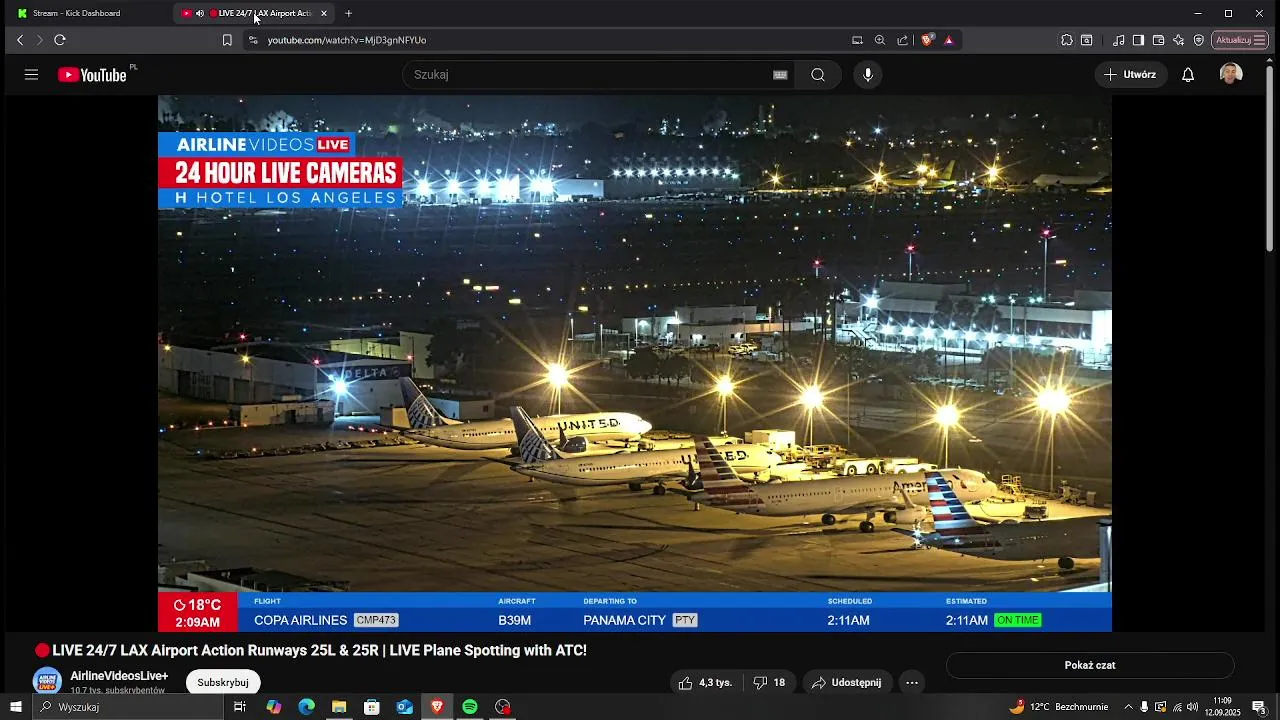Open the tab search toolbar icon
The image size is (1280, 720).
click(x=1087, y=40)
